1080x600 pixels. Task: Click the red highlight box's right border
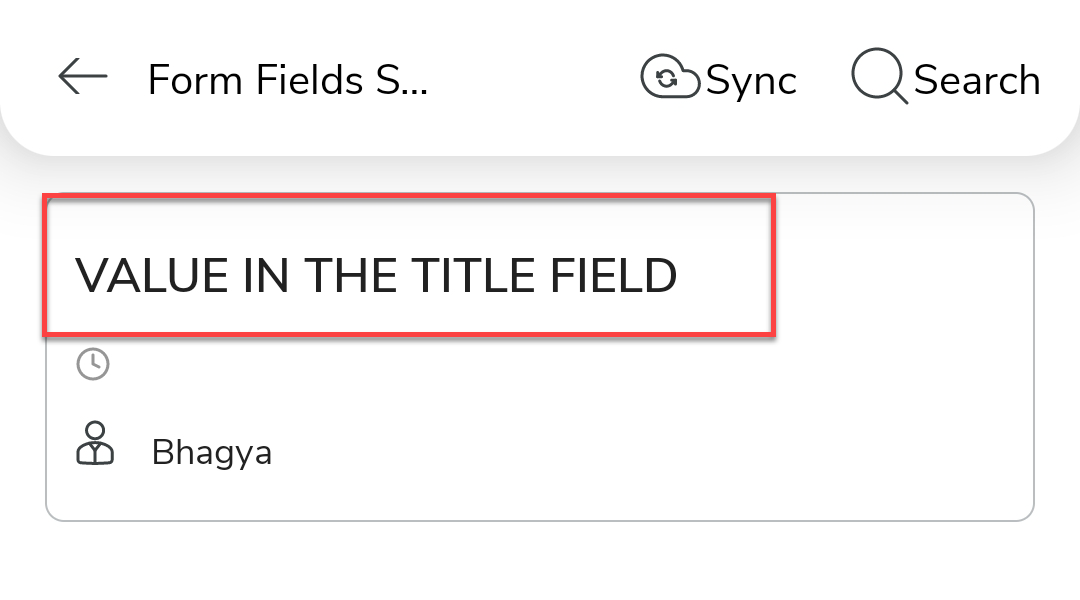pos(774,266)
